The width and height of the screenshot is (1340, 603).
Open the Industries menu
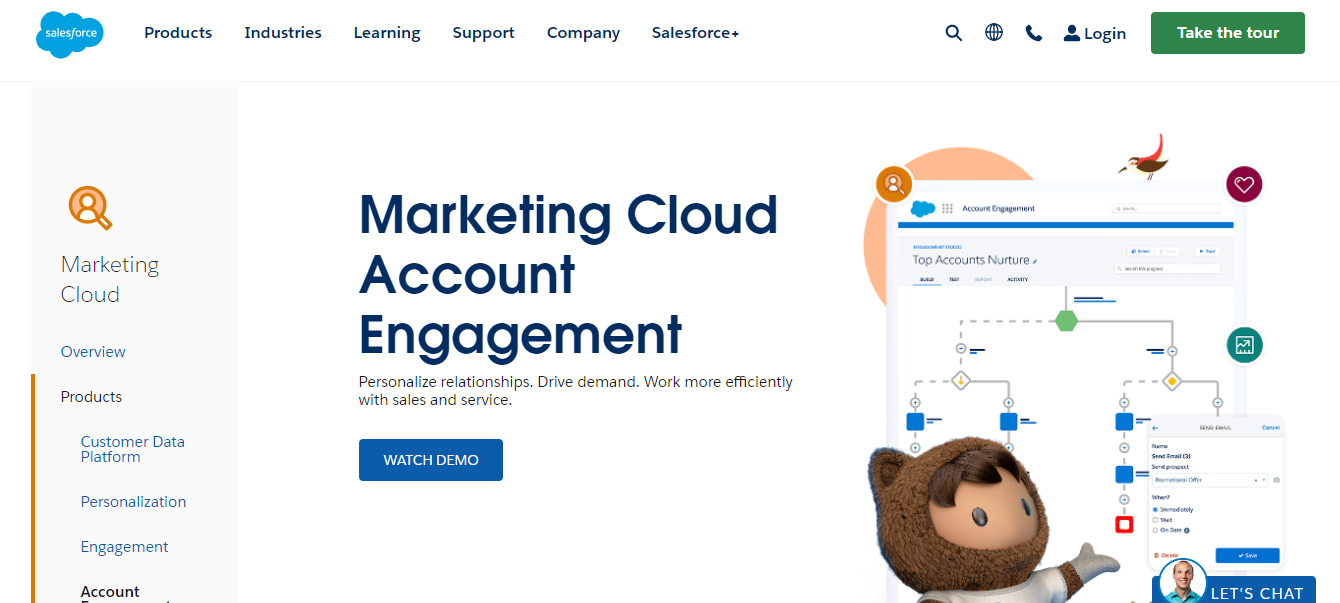[283, 33]
